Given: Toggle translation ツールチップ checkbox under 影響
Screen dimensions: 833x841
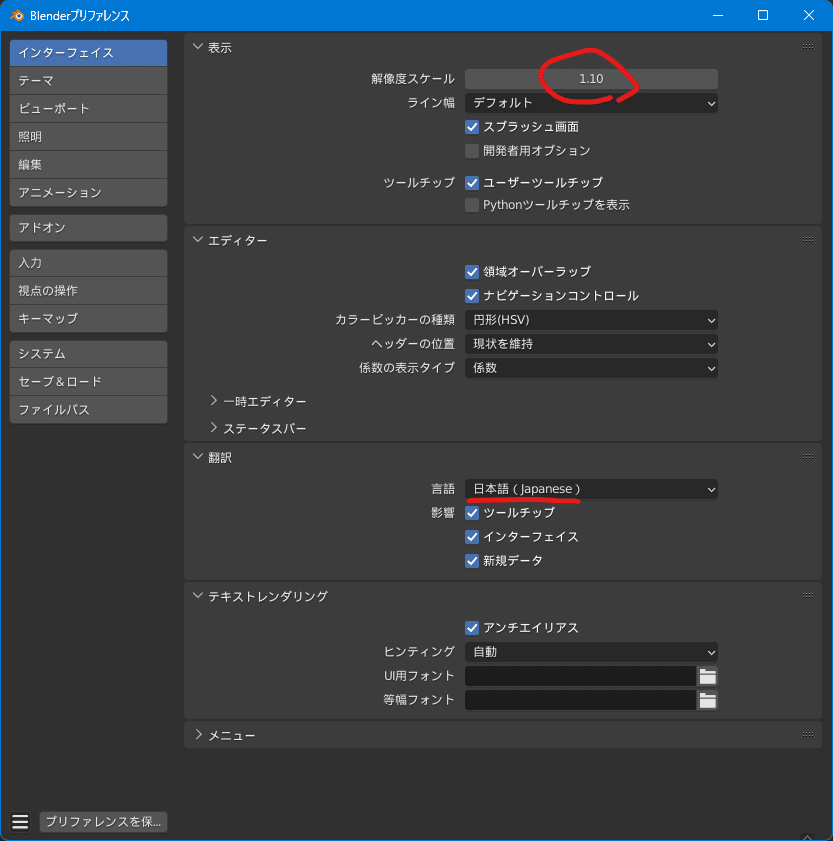Looking at the screenshot, I should tap(472, 513).
